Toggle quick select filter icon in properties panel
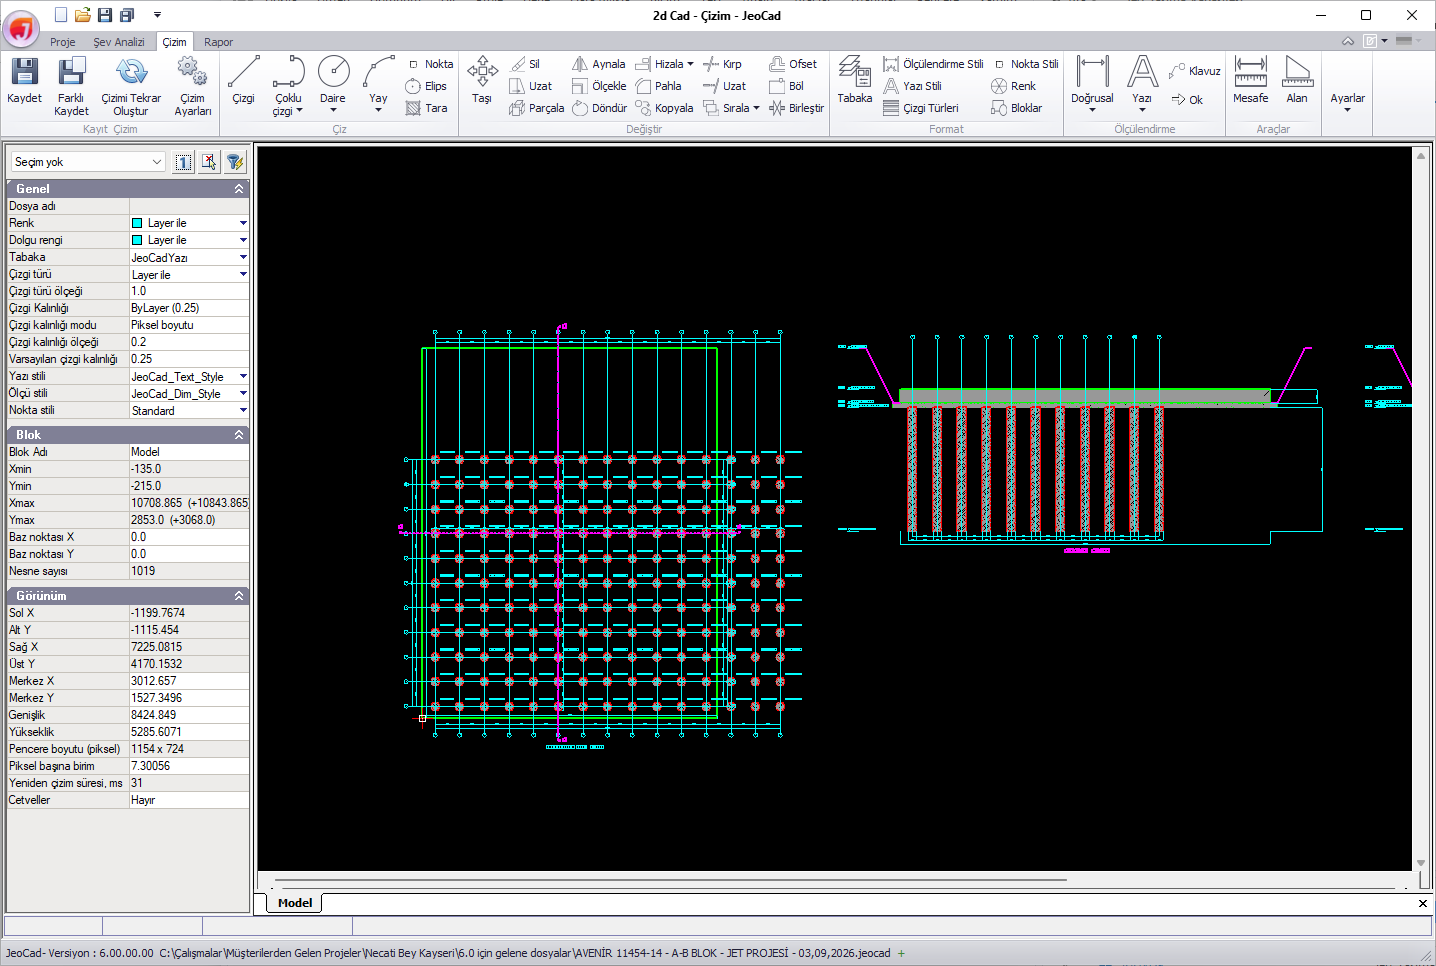Image resolution: width=1436 pixels, height=966 pixels. 235,162
